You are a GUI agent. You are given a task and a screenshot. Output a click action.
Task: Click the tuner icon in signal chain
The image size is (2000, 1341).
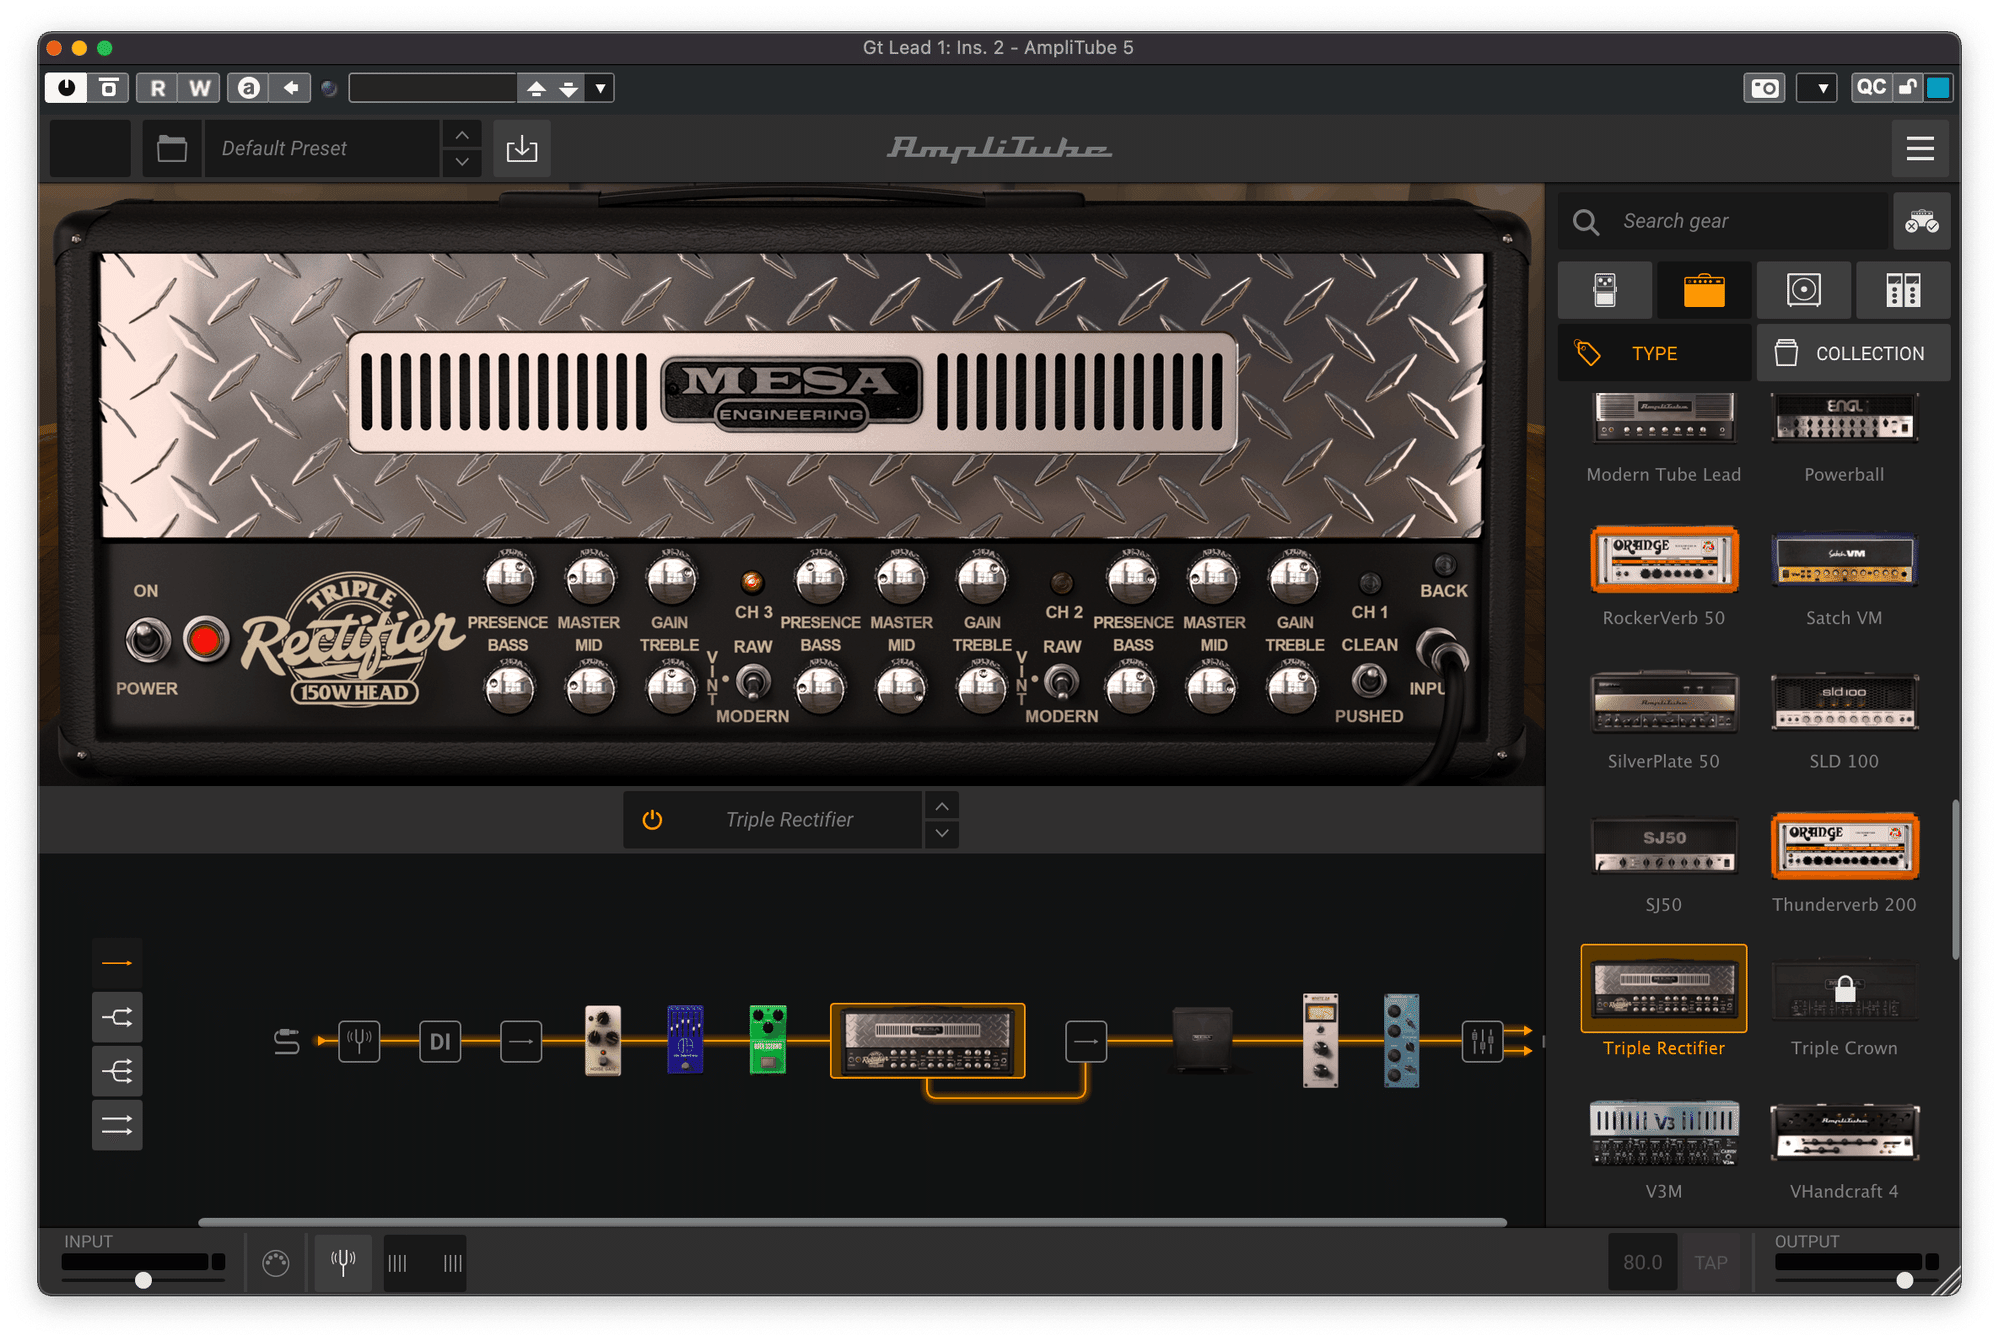[x=358, y=1042]
